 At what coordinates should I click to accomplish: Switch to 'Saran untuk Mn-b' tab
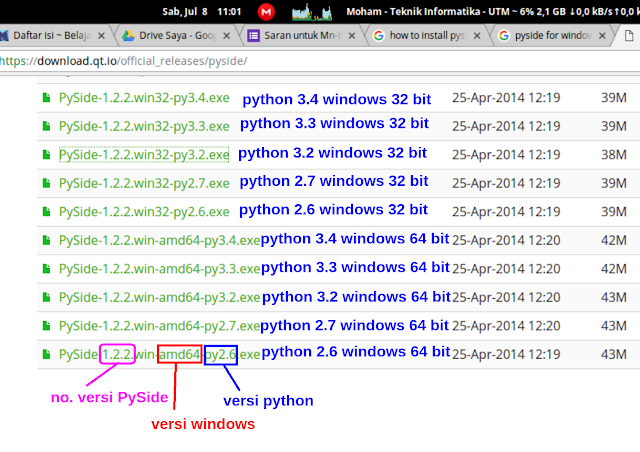(x=302, y=36)
